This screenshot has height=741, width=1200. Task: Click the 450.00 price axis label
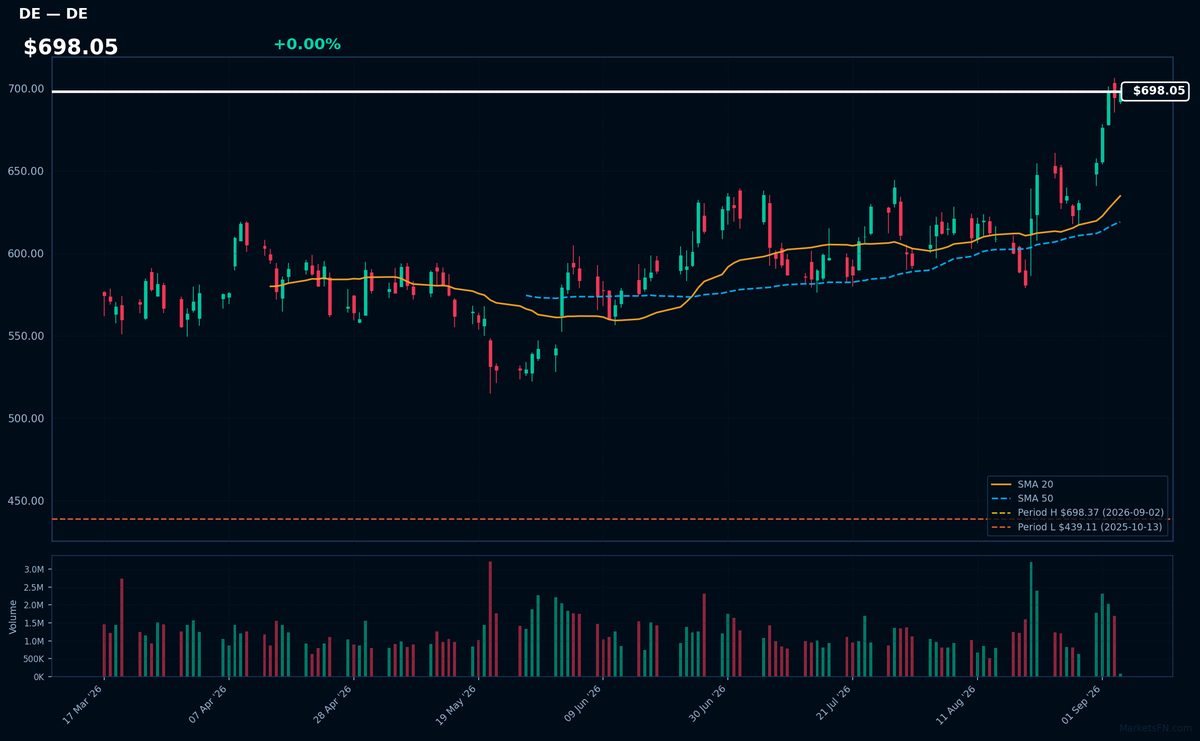tap(27, 501)
